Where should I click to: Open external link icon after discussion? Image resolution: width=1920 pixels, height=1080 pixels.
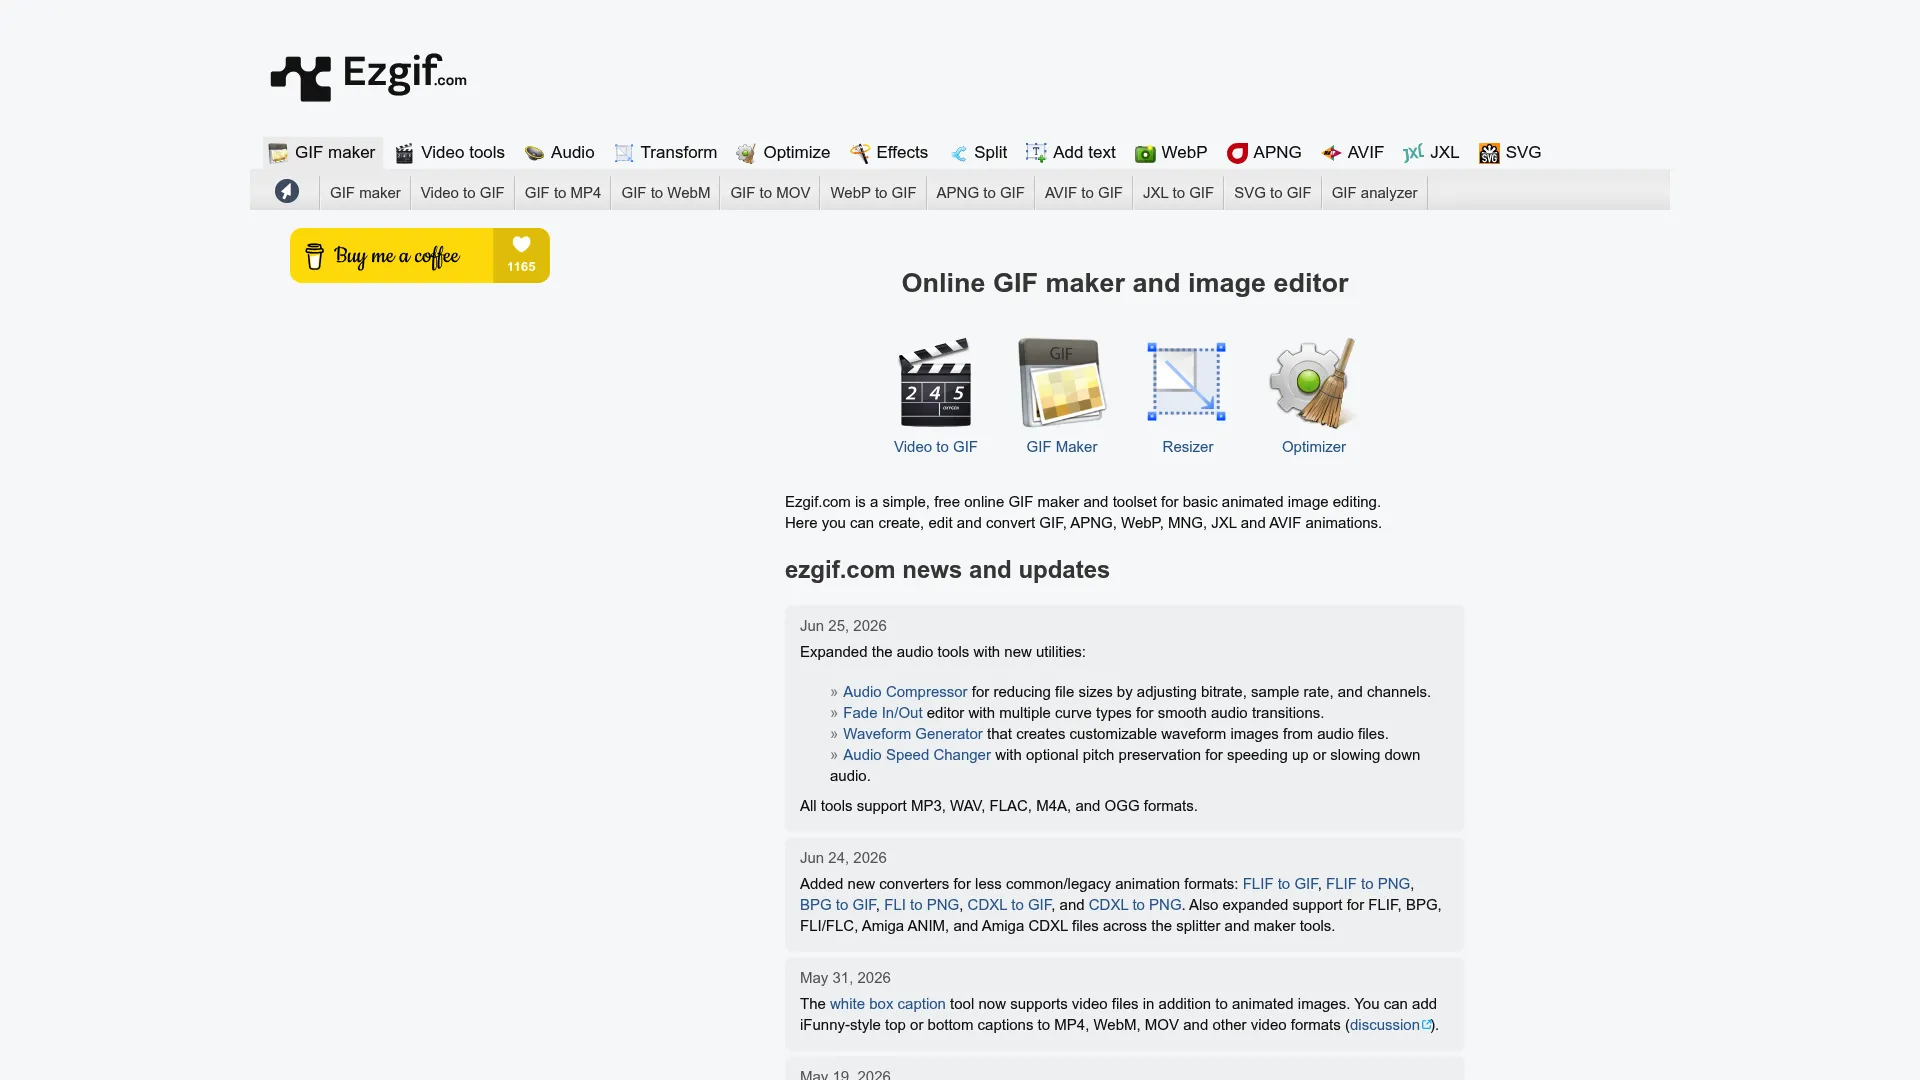click(x=1427, y=1024)
